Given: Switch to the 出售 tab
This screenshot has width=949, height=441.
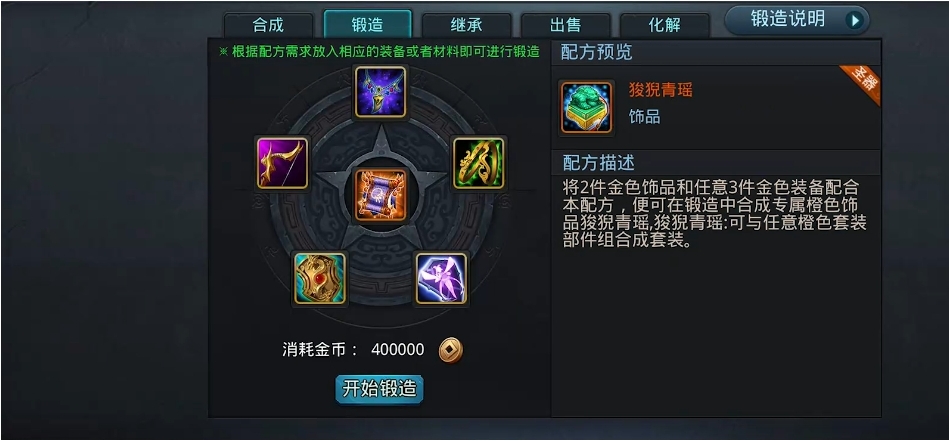Looking at the screenshot, I should point(565,25).
